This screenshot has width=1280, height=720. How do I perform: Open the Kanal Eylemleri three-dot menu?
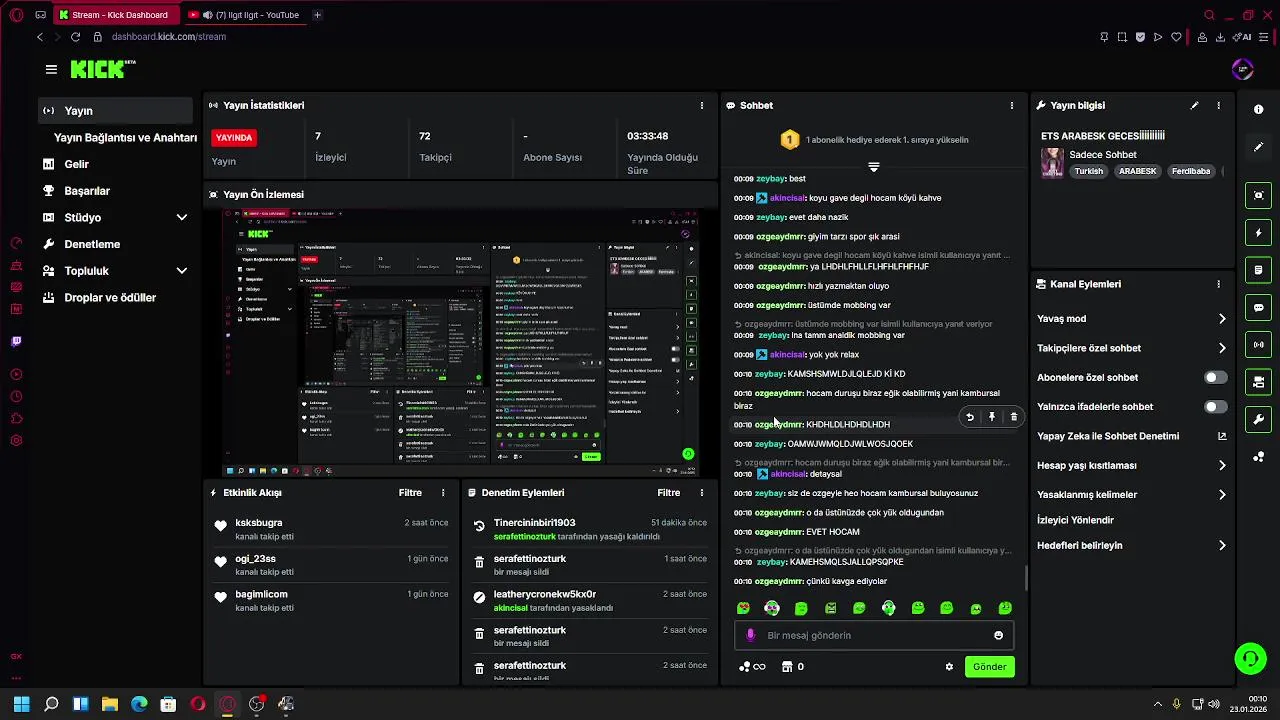(x=1218, y=284)
